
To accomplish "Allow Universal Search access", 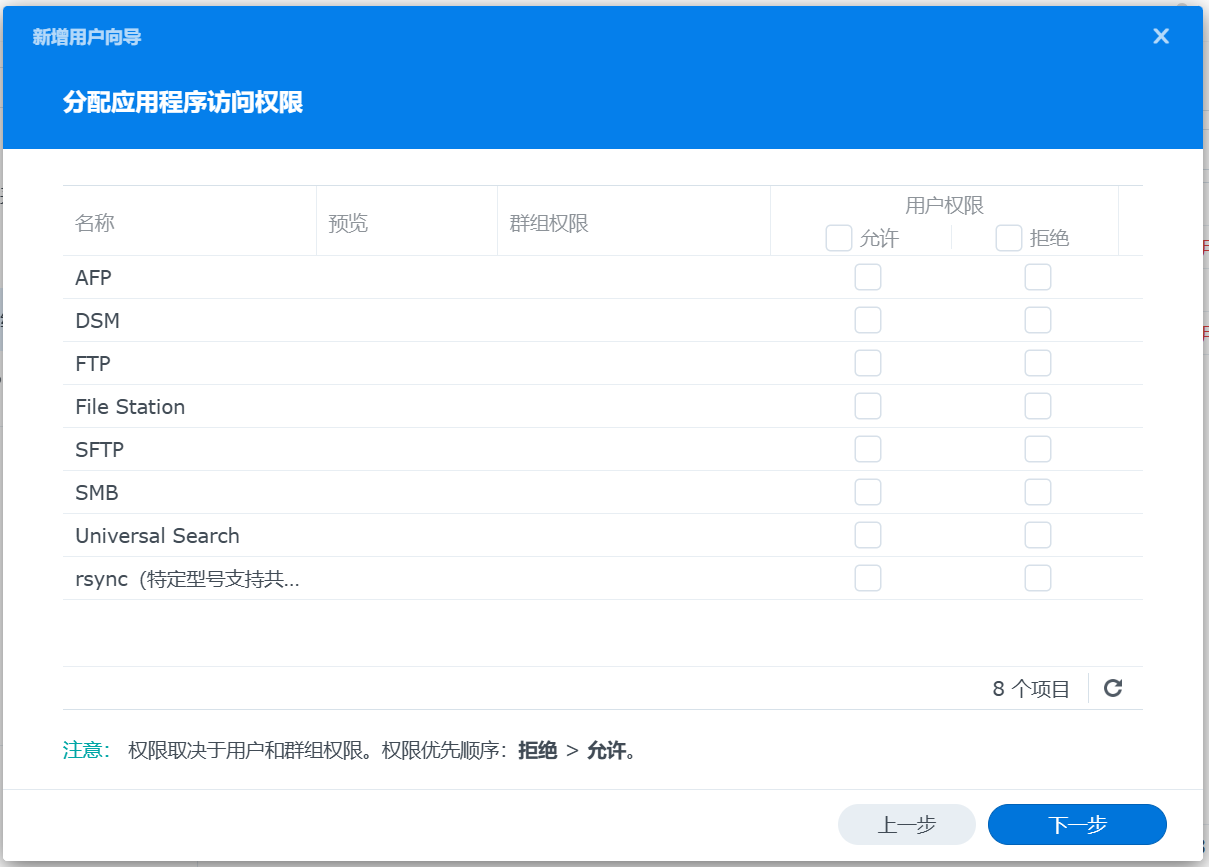I will coord(868,535).
